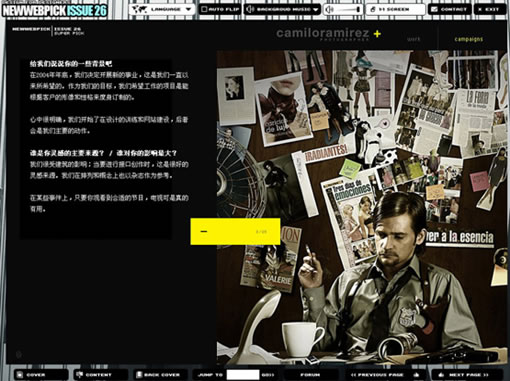The height and width of the screenshot is (381, 510).
Task: Click the Jump To page input field
Action: pos(243,375)
